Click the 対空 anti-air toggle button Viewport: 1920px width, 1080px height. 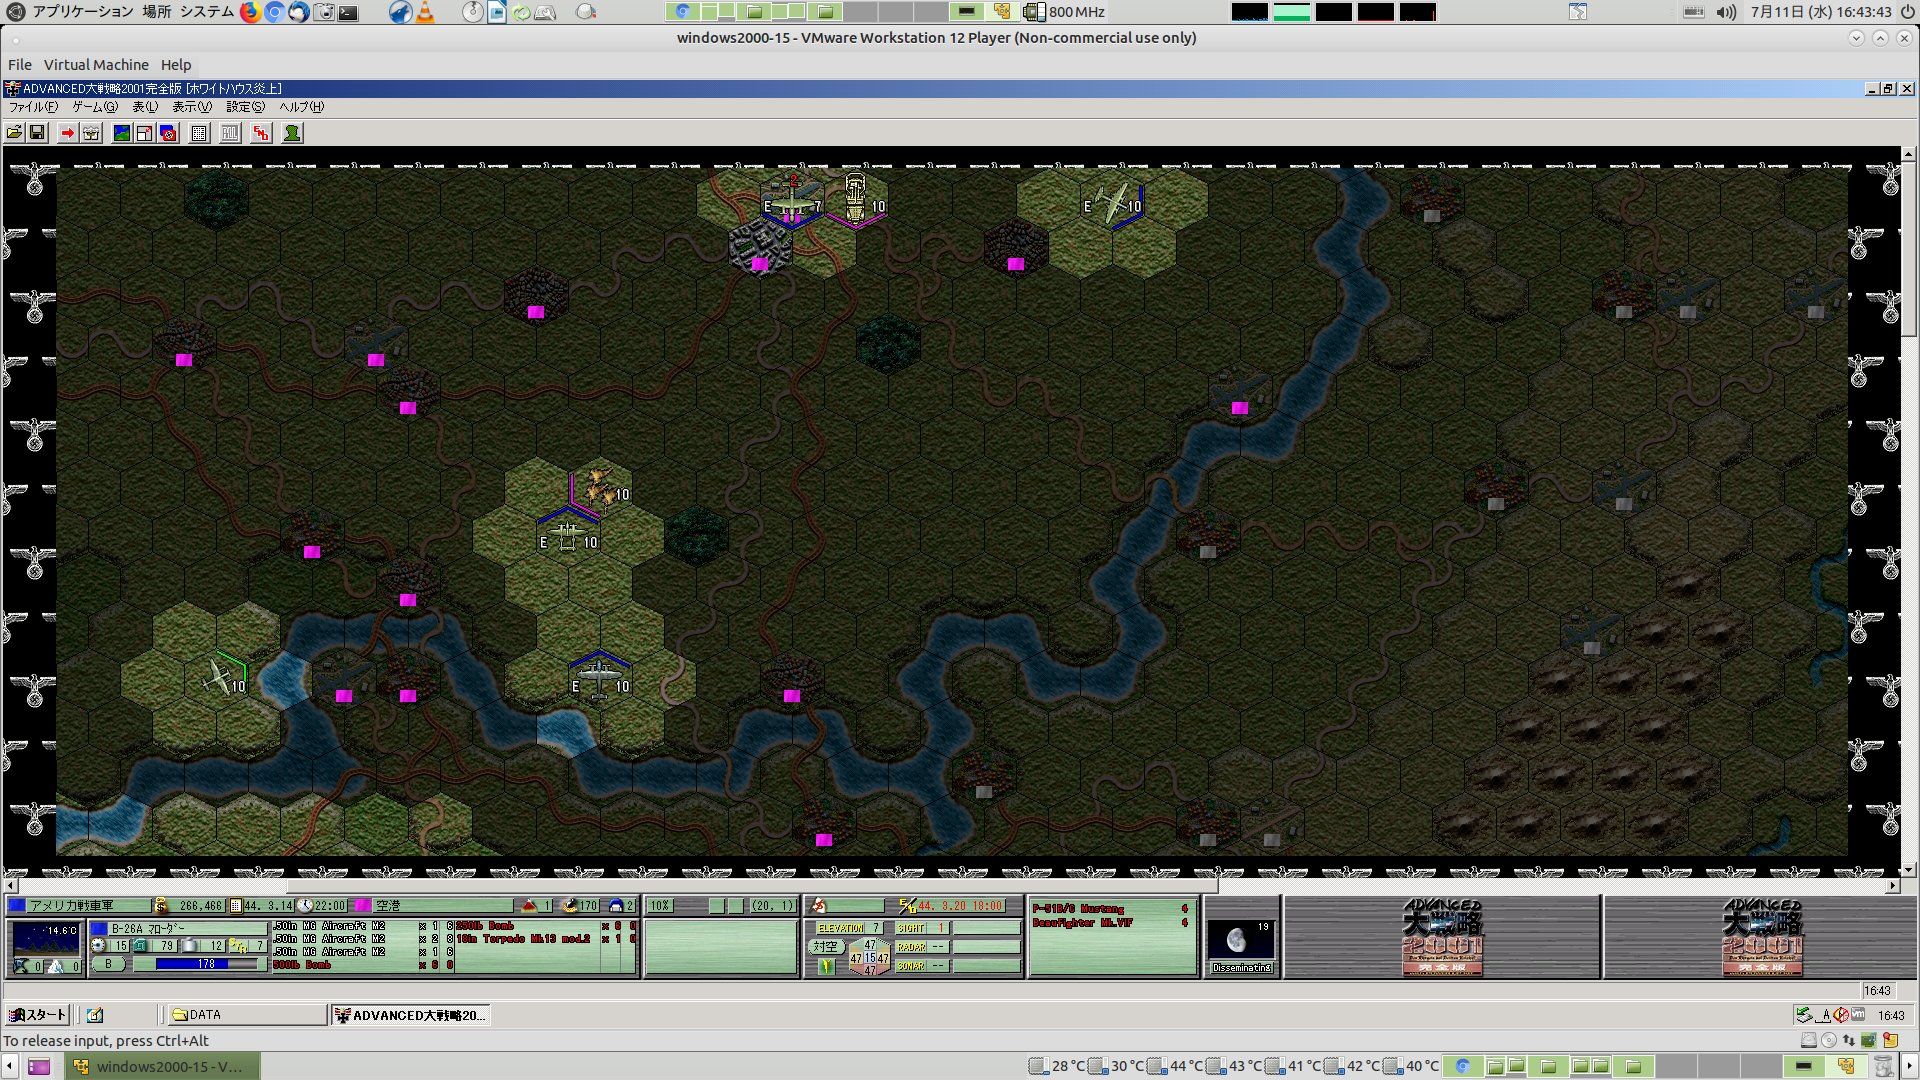825,946
